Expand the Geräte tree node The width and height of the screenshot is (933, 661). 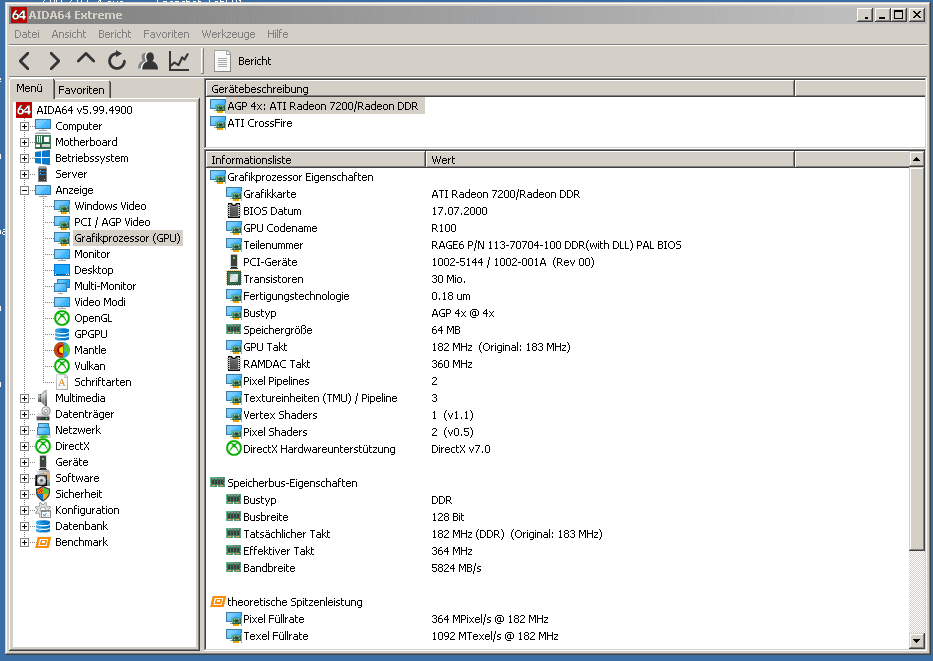24,462
